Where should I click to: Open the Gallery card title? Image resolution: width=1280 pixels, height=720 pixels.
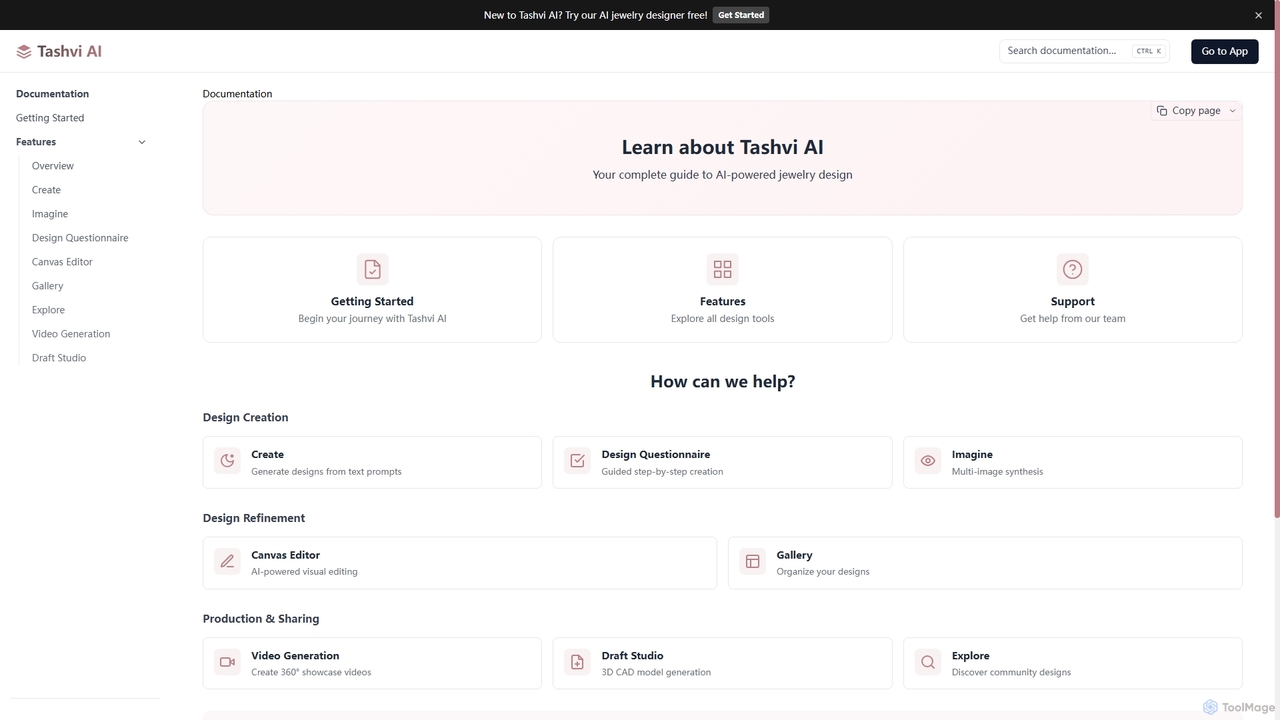[794, 555]
